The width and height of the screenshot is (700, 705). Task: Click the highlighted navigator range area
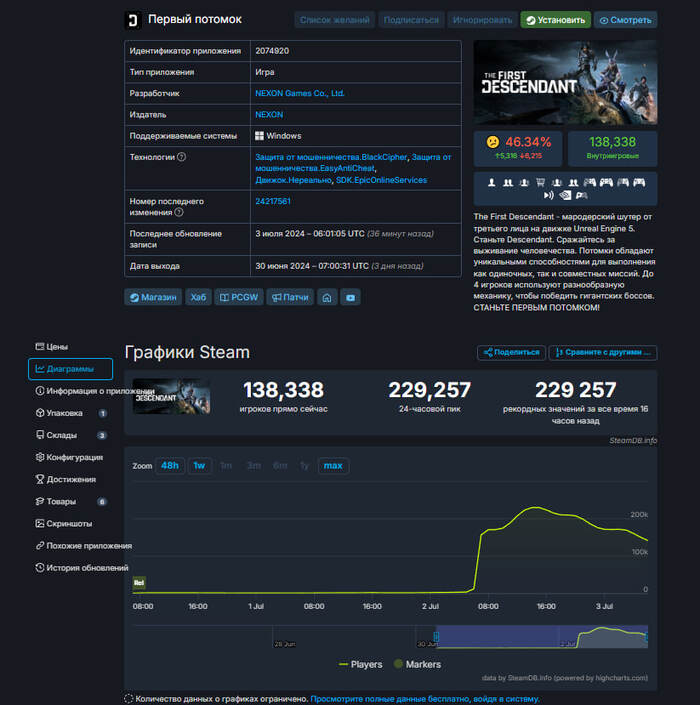pos(542,637)
